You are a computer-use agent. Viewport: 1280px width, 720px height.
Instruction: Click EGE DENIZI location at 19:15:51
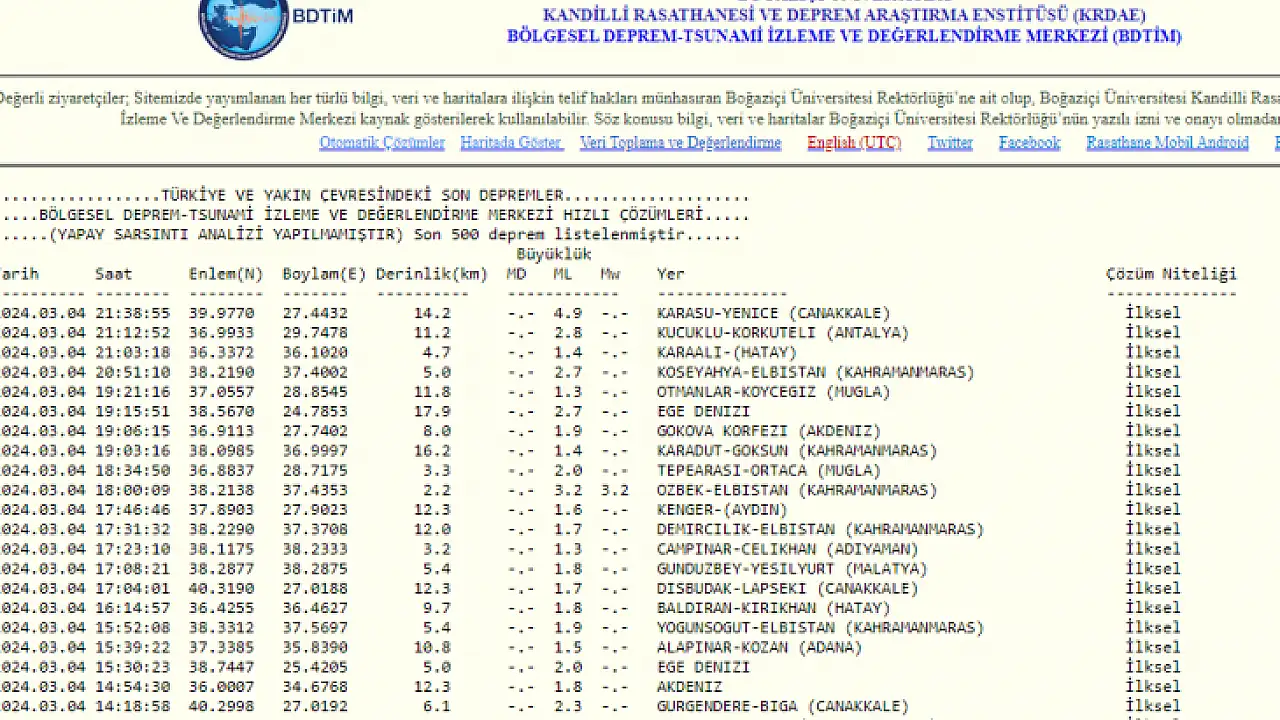coord(703,411)
